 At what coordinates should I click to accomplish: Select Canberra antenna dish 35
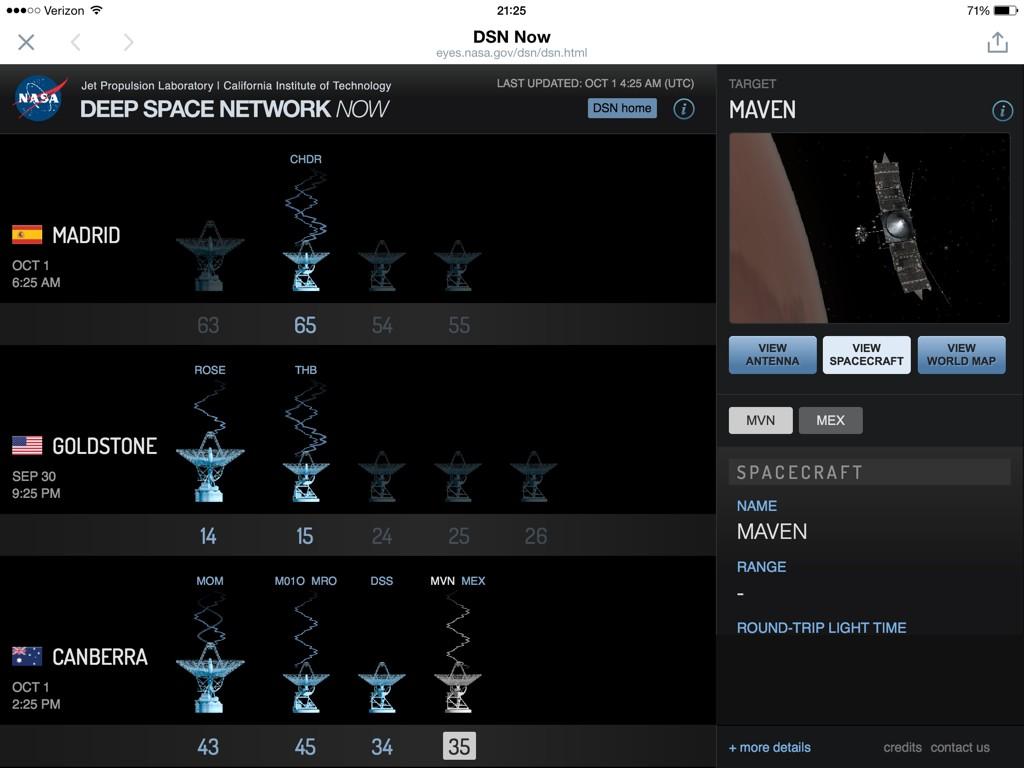click(x=458, y=688)
